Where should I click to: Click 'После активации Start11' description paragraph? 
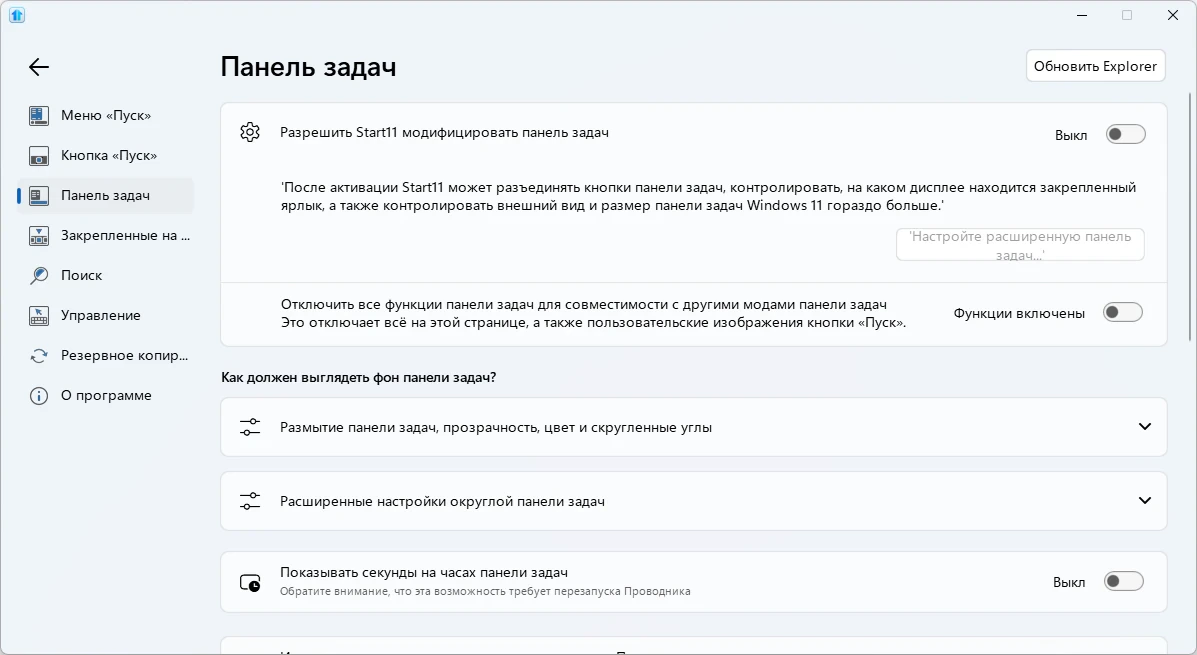[708, 196]
